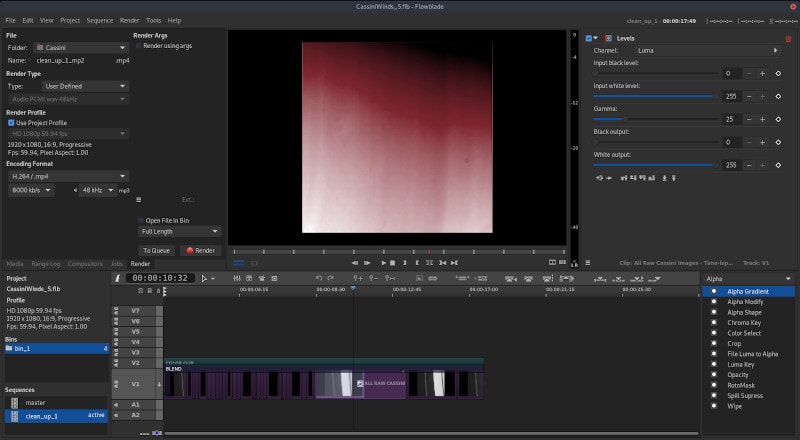Click the Gamma slider track

(x=655, y=119)
